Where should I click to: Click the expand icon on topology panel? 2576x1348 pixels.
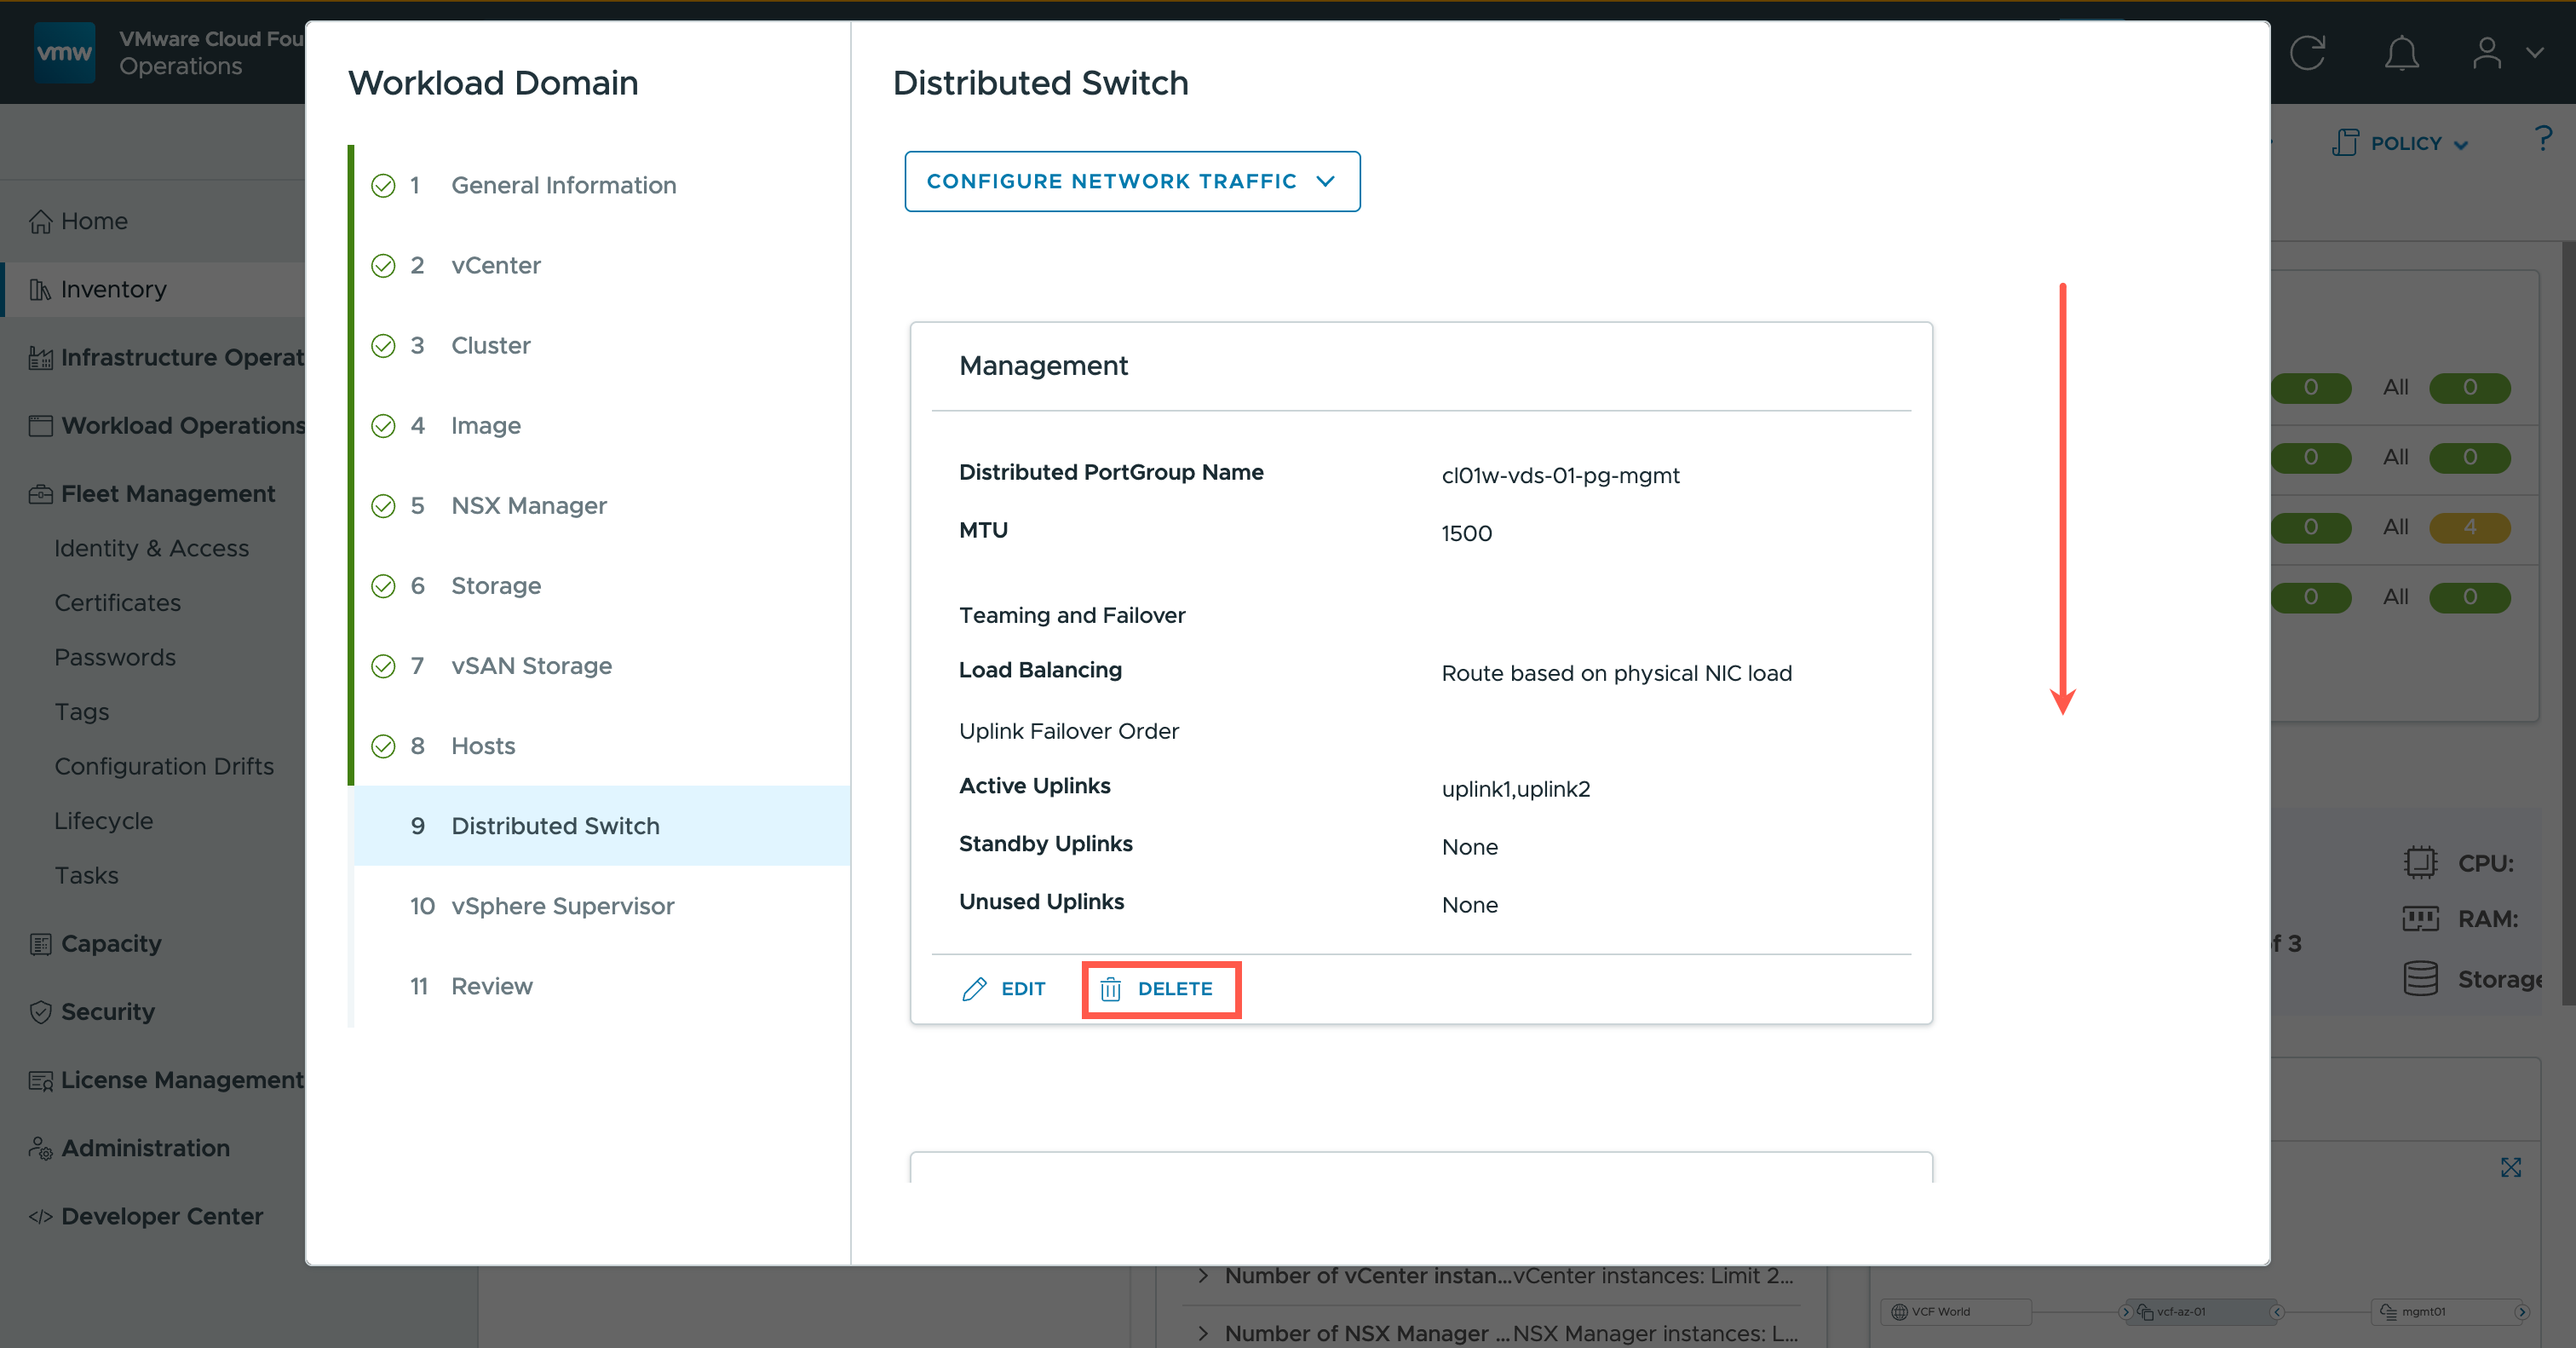pos(2510,1167)
